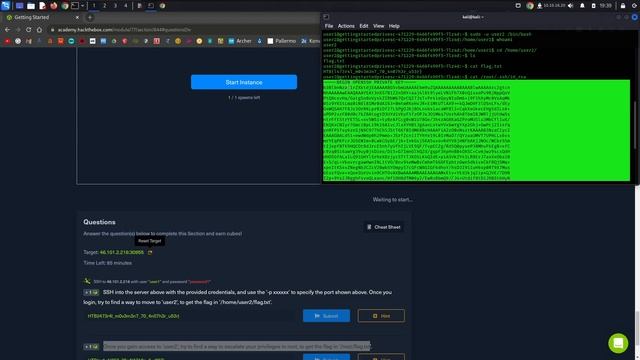Open the terminal View menu
The image size is (640, 360).
[x=378, y=26]
